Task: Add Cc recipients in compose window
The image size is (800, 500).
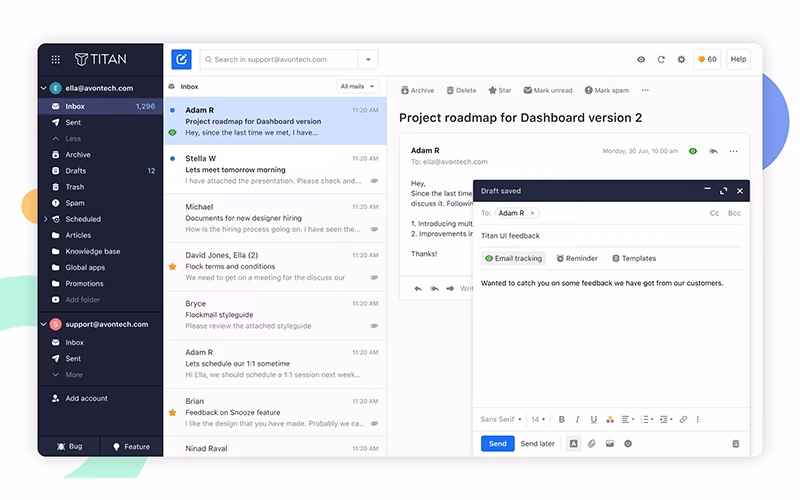Action: point(714,213)
